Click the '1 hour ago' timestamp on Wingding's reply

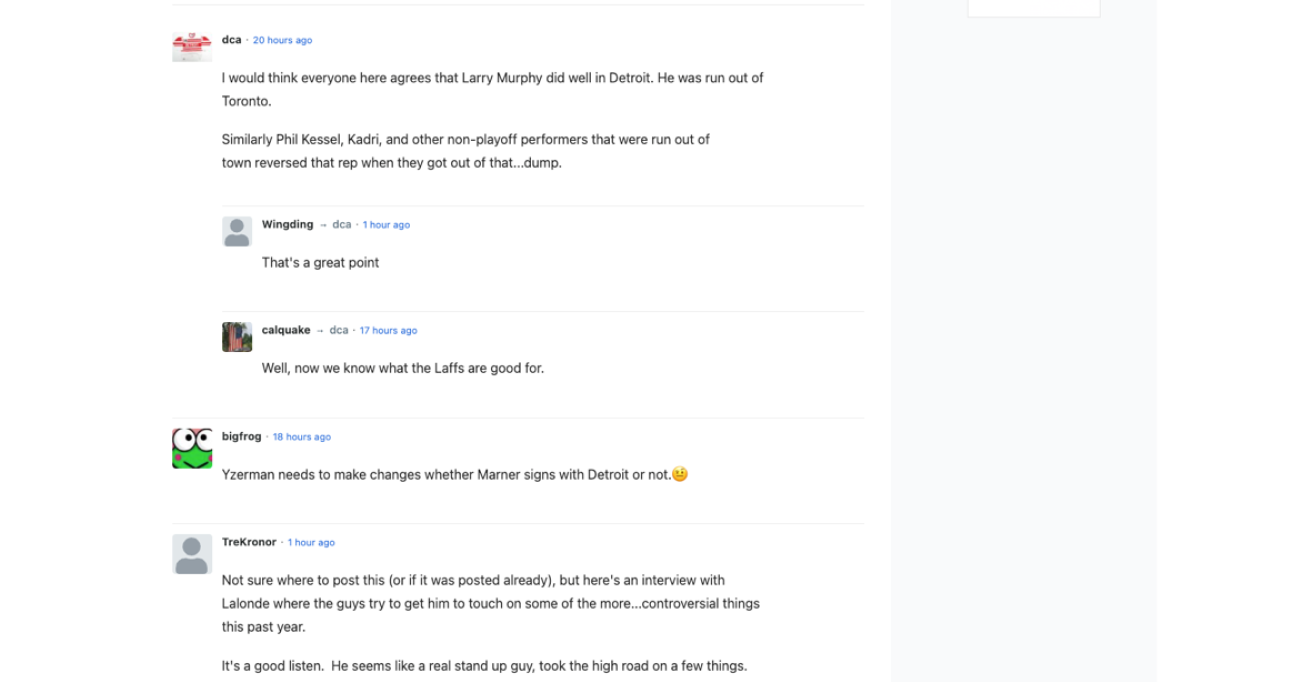(x=386, y=224)
